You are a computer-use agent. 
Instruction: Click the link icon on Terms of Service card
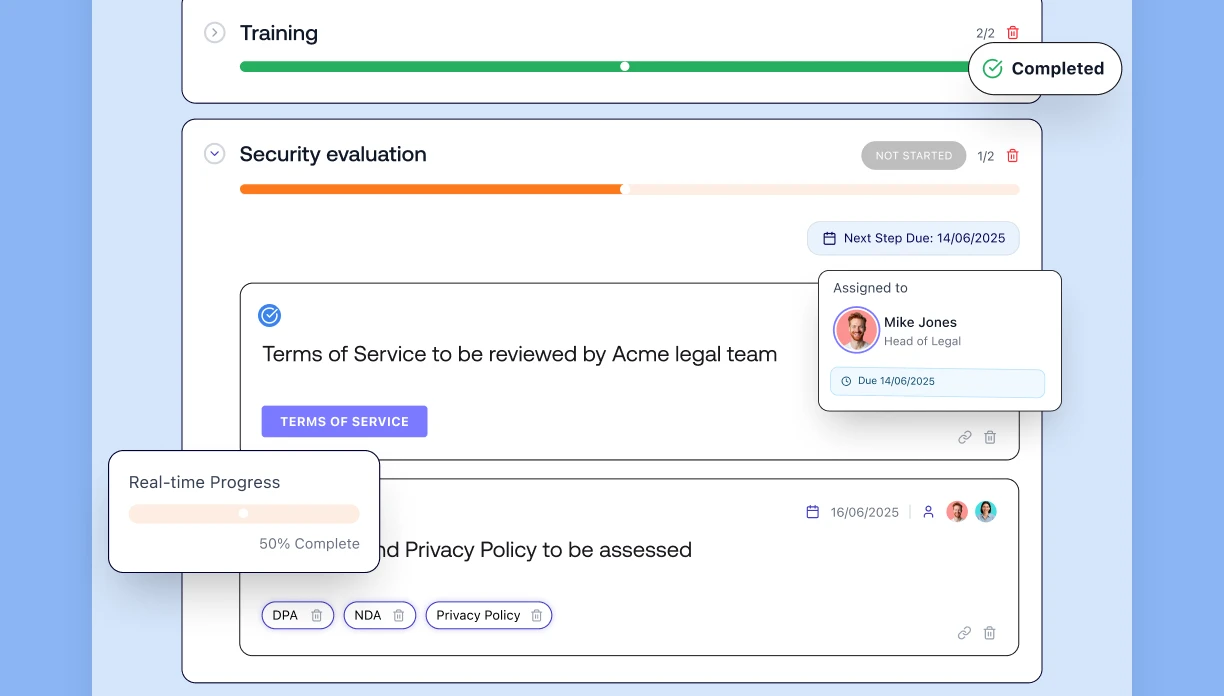click(965, 437)
